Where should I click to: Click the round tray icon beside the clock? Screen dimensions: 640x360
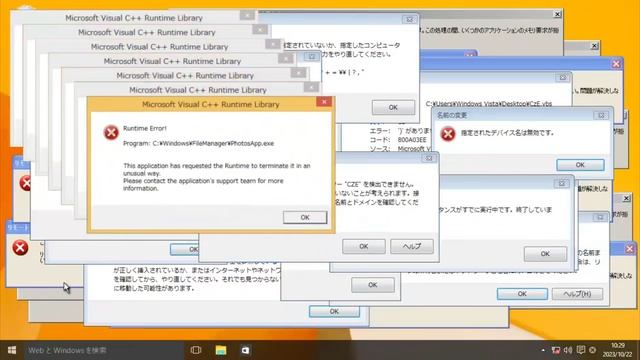(x=593, y=350)
